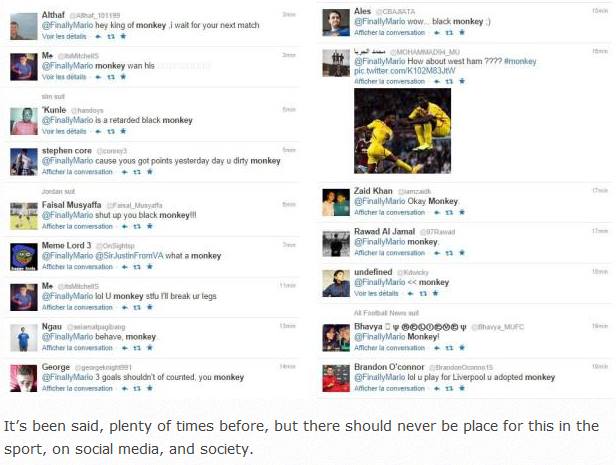Click Bhavya's profile avatar picture
The image size is (616, 465).
pyautogui.click(x=336, y=335)
